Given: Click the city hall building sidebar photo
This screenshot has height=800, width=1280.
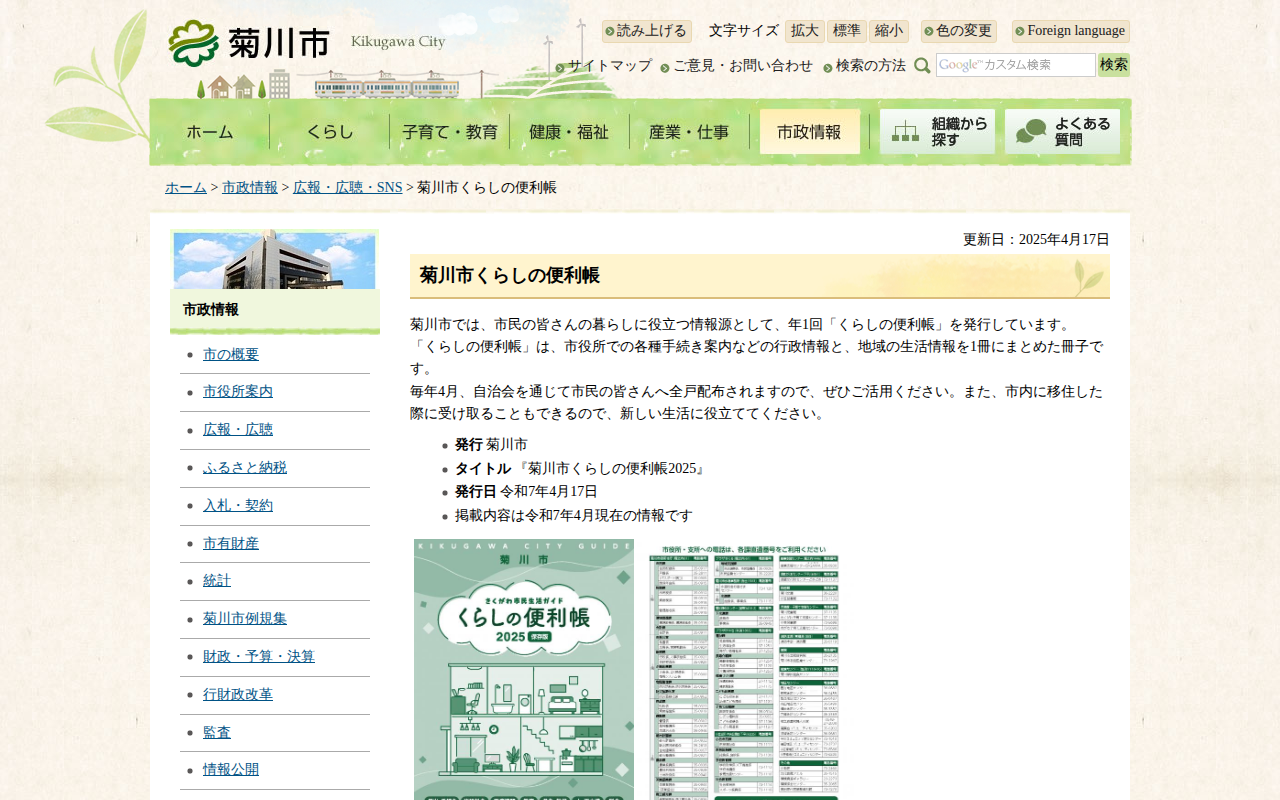Looking at the screenshot, I should 275,261.
